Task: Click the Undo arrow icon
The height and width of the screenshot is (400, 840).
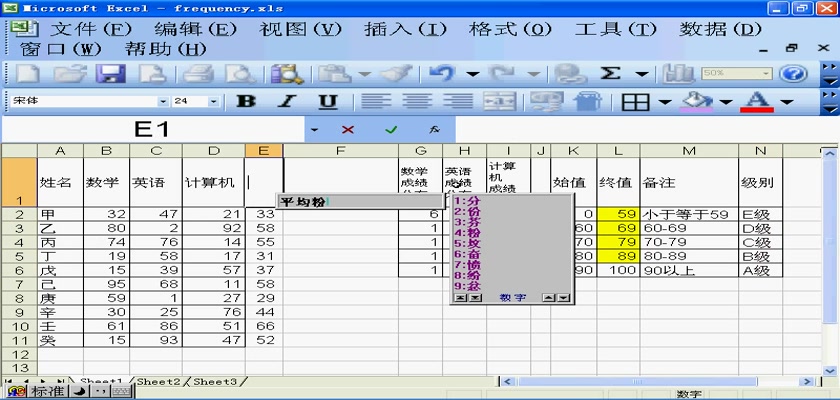Action: coord(442,73)
